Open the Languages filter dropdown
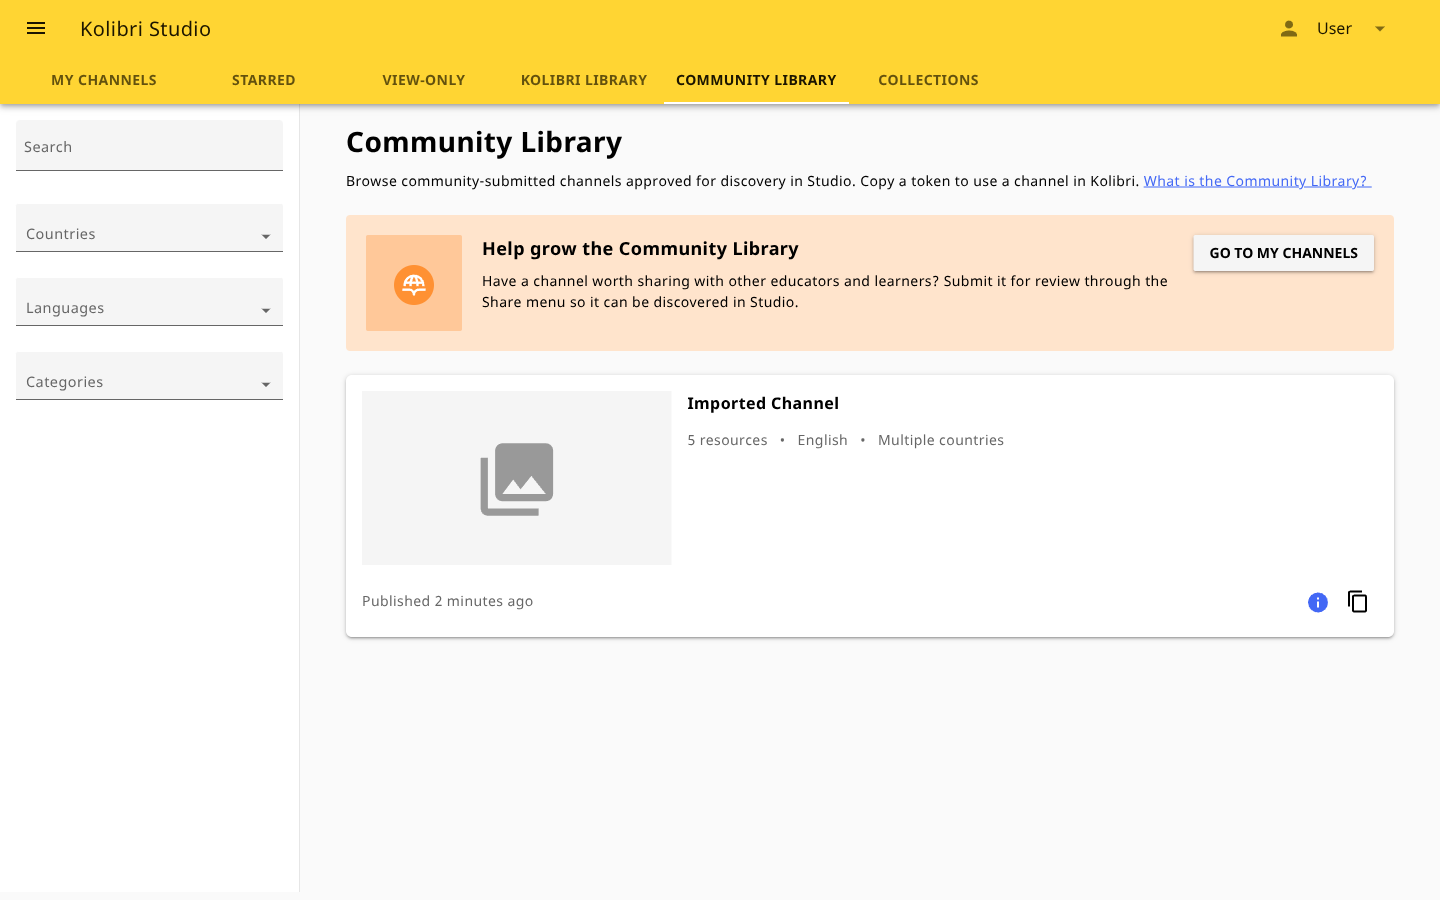1440x900 pixels. coord(149,302)
